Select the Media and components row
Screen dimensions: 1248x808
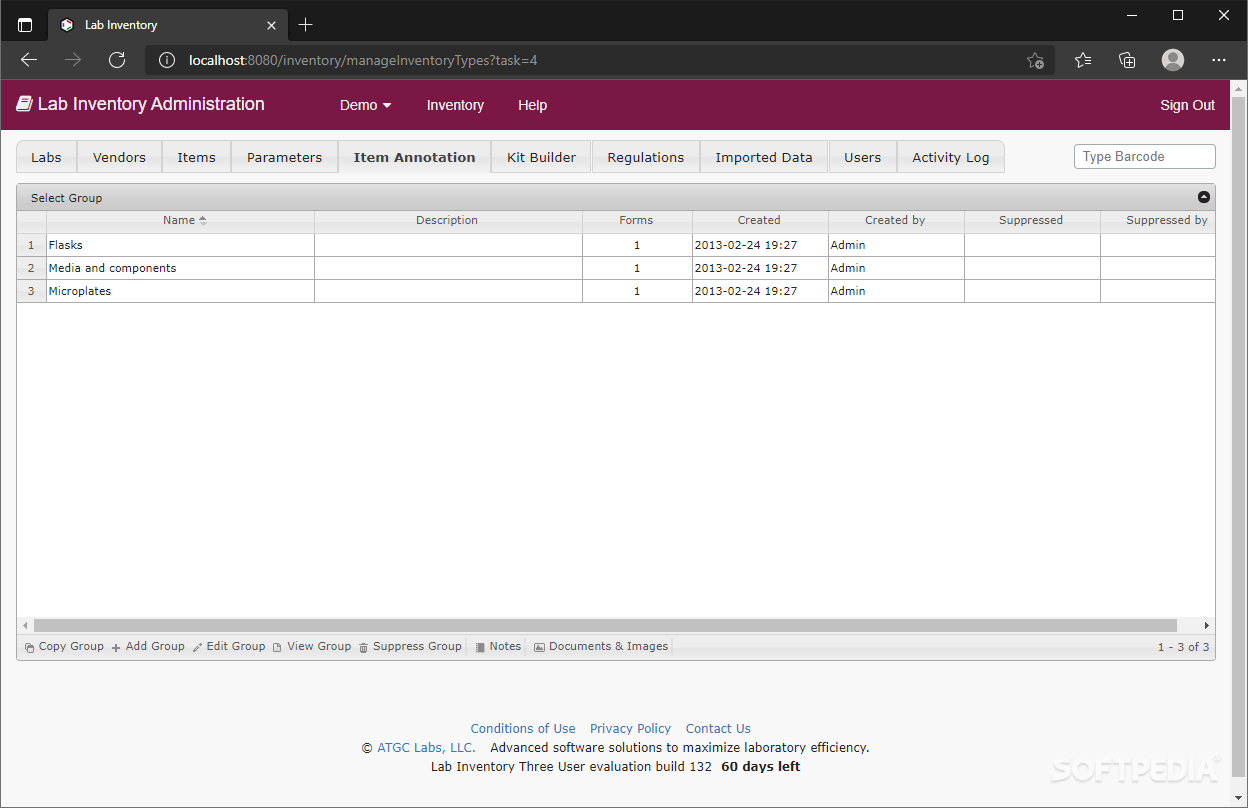[616, 268]
